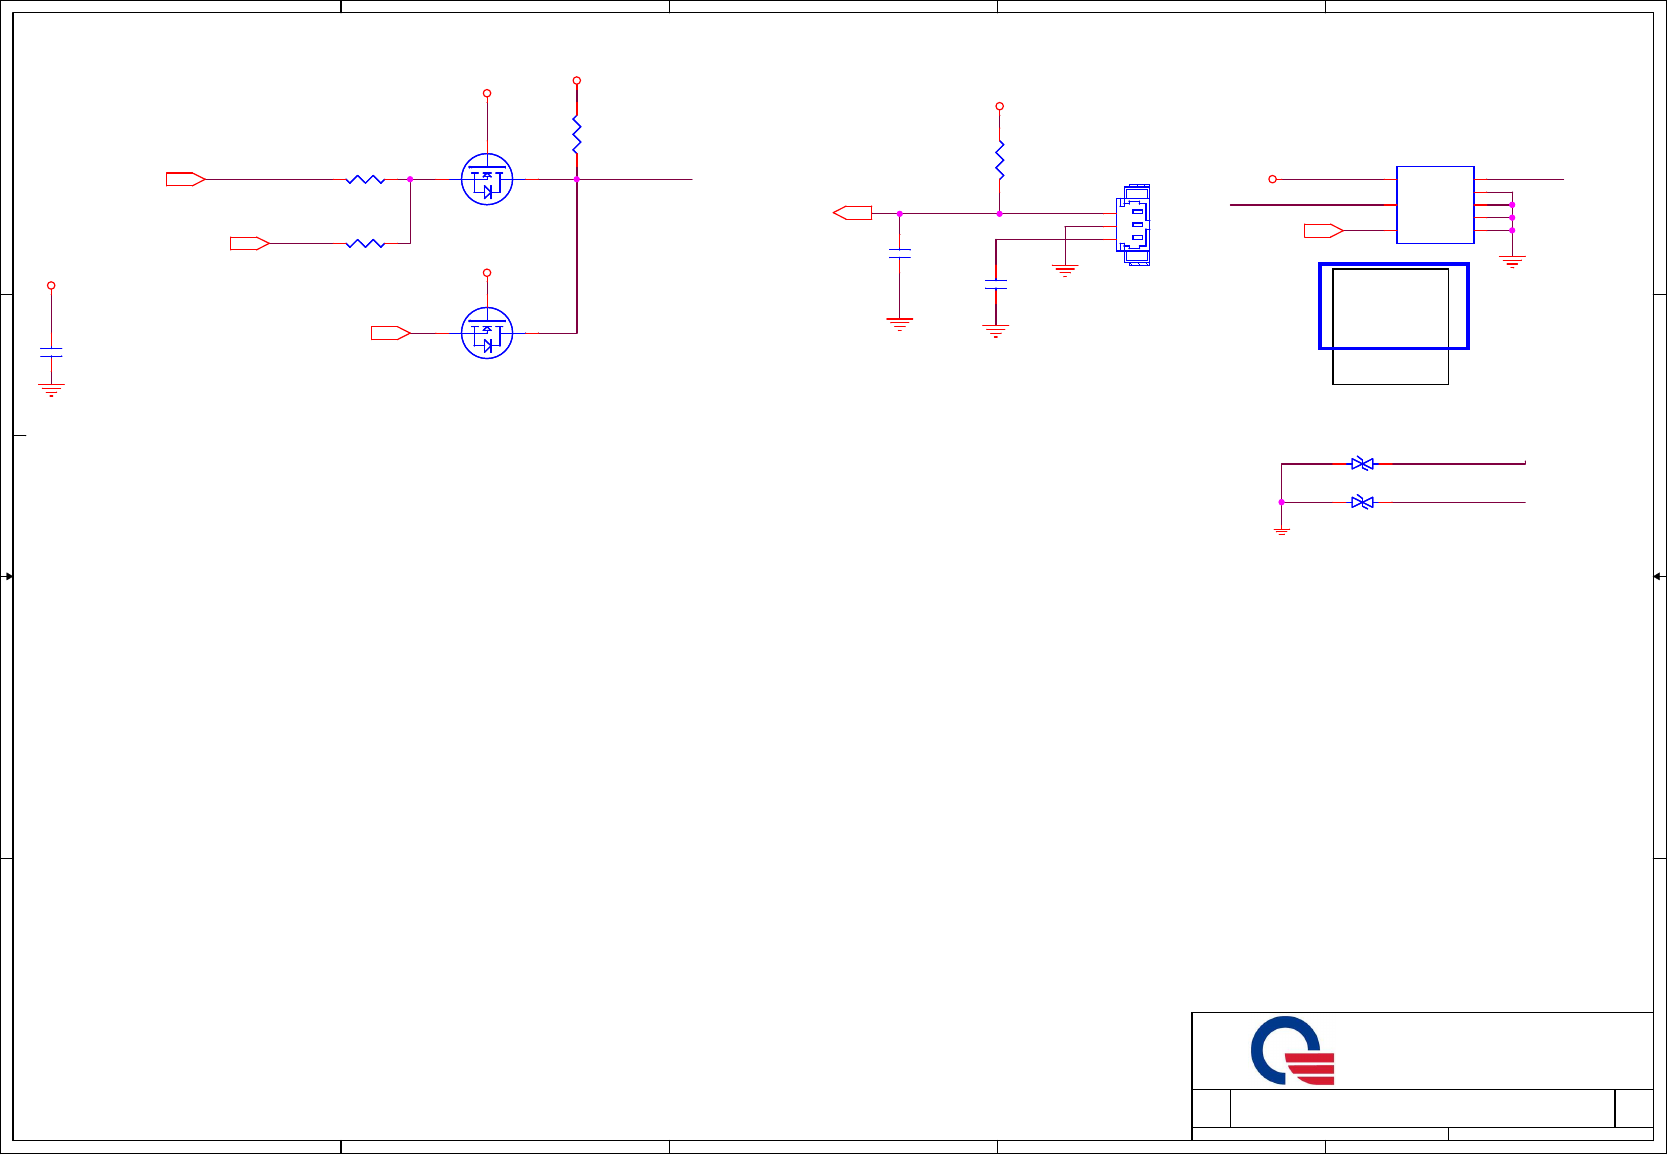Viewport: 1667px width, 1155px height.
Task: Select the capacitor wired to the connector's bottom pin
Action: tap(996, 285)
